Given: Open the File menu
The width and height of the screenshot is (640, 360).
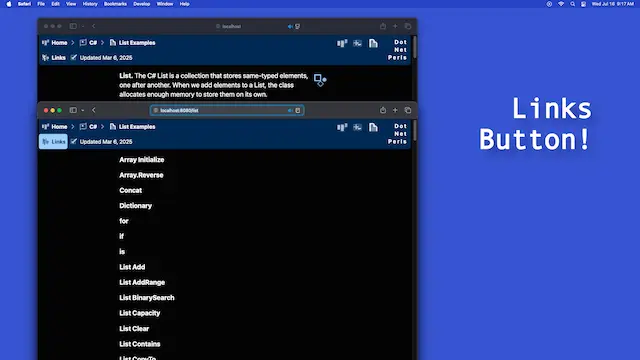Looking at the screenshot, I should pyautogui.click(x=41, y=4).
